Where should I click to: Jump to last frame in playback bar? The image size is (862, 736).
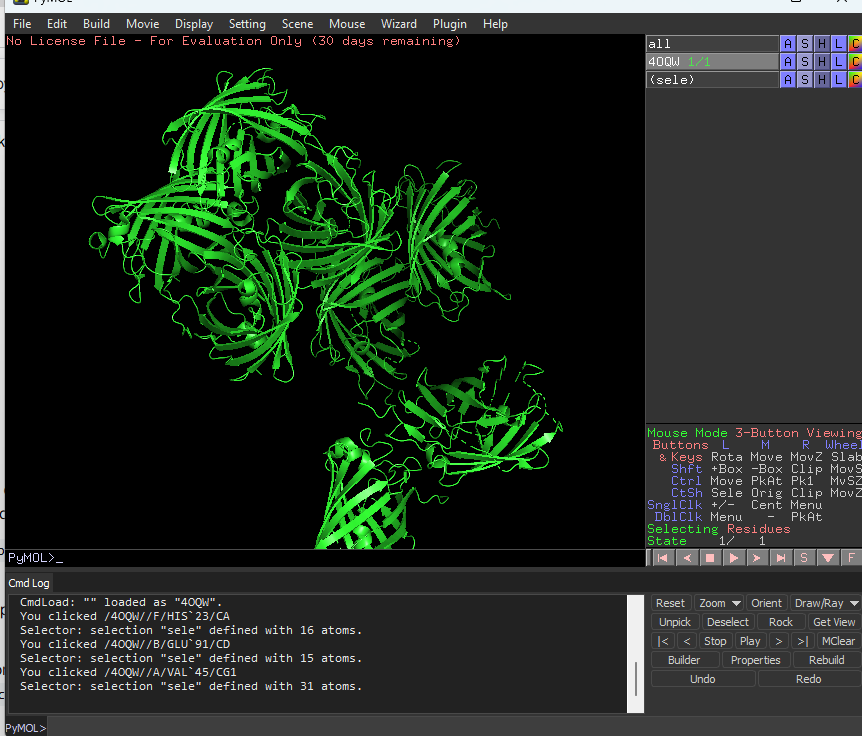point(781,558)
